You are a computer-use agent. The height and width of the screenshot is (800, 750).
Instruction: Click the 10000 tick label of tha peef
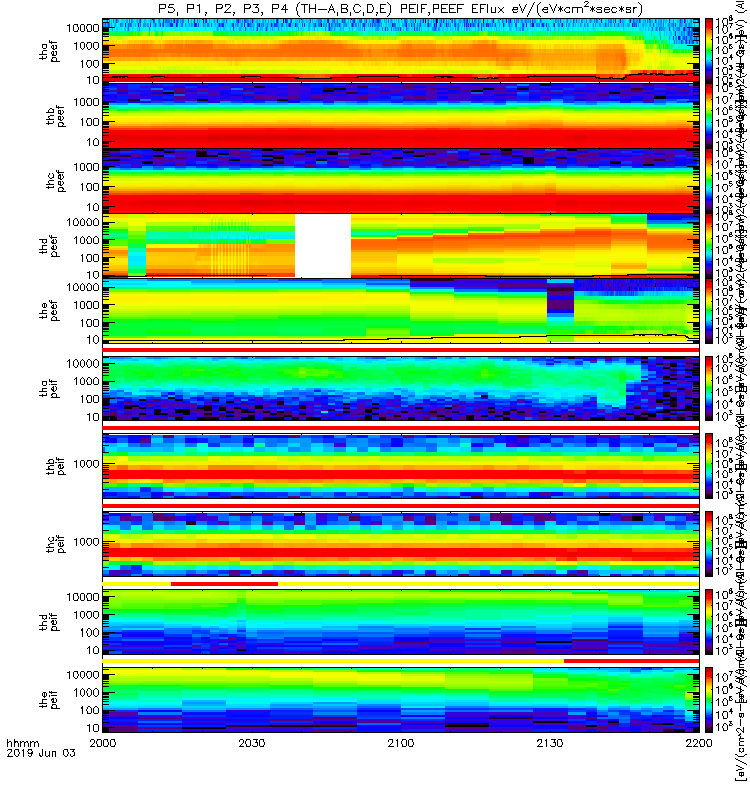coord(83,28)
